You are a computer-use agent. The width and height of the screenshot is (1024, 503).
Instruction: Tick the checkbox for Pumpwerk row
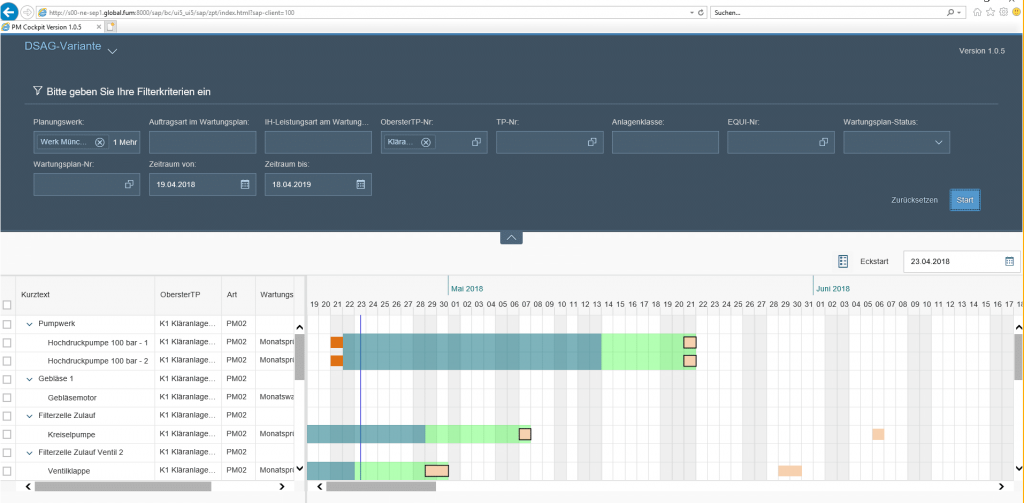pyautogui.click(x=8, y=324)
